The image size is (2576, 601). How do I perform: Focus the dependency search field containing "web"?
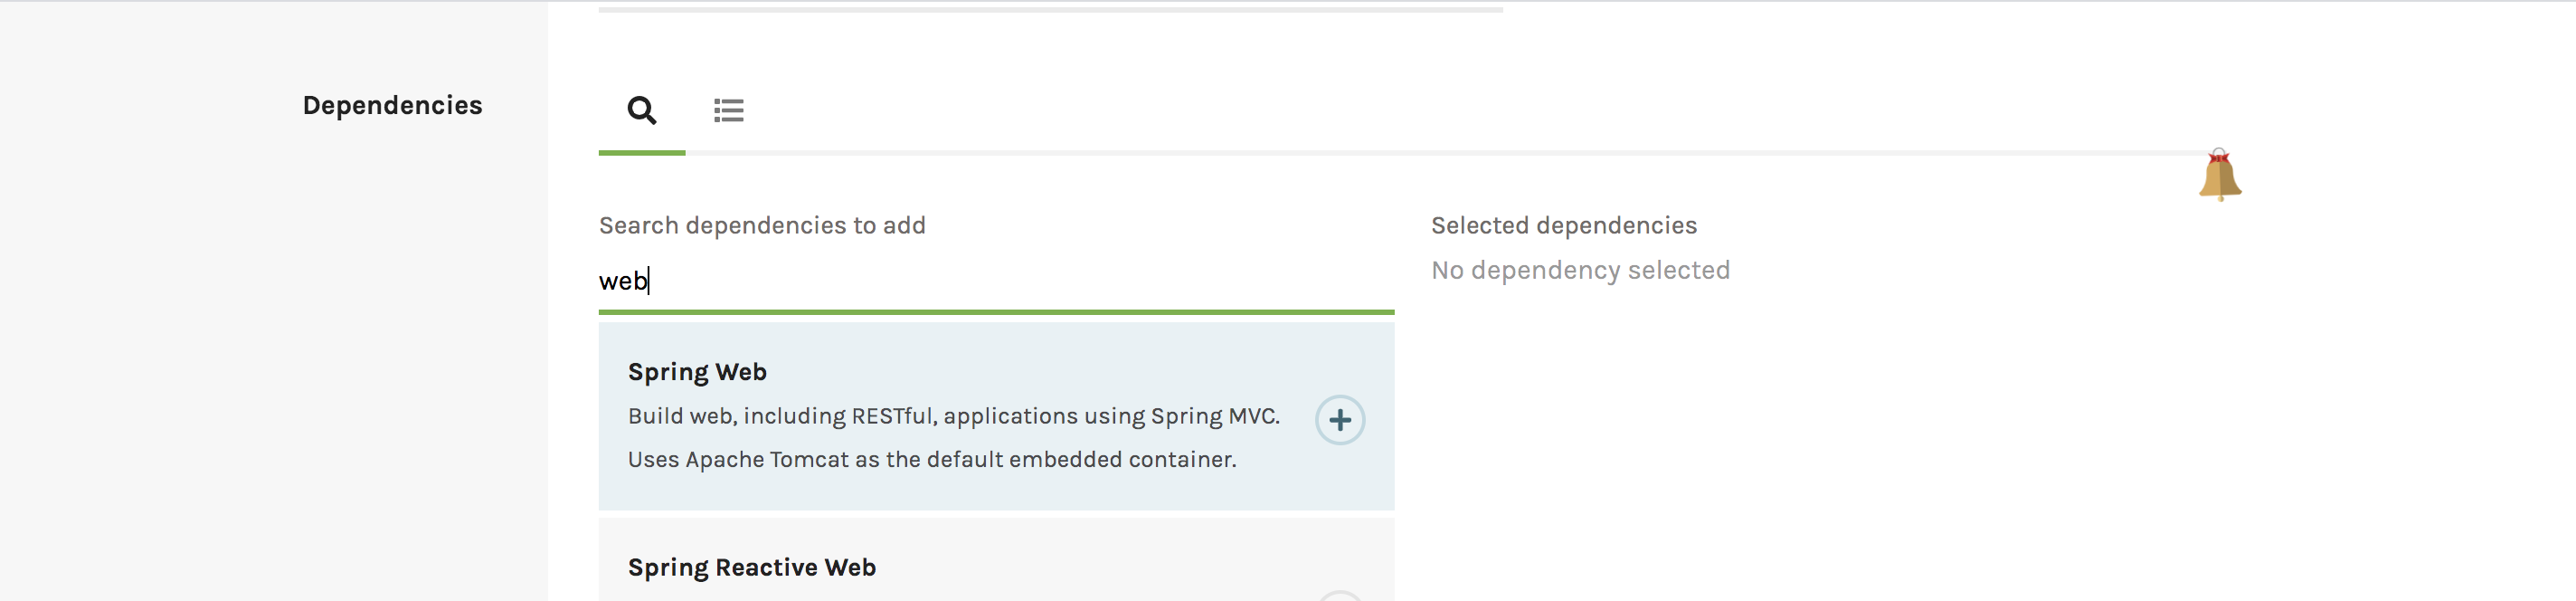996,281
